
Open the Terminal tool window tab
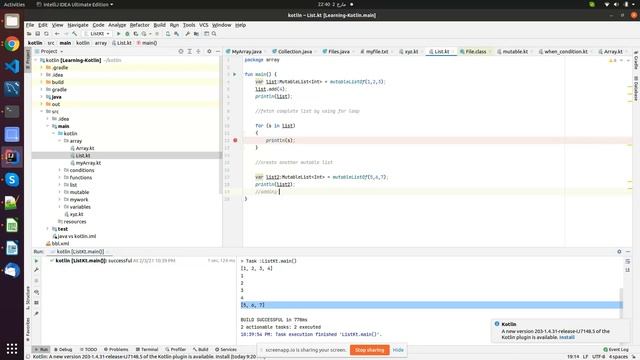[147, 349]
